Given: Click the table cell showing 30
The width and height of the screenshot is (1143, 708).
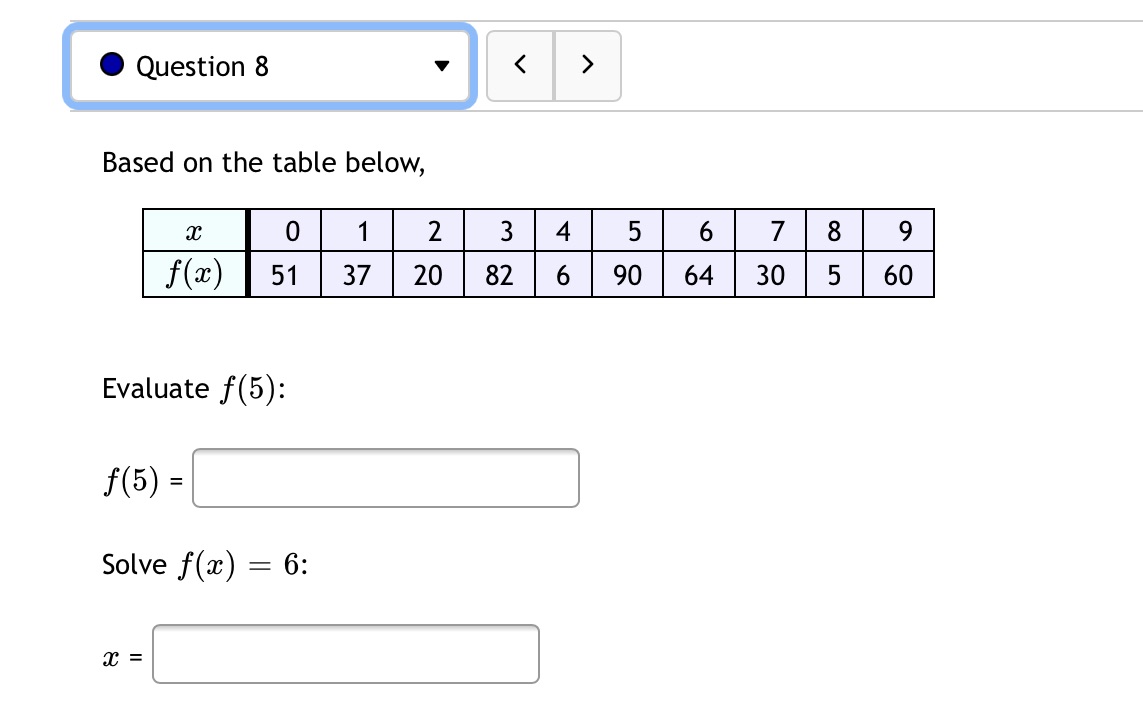Looking at the screenshot, I should tap(770, 275).
